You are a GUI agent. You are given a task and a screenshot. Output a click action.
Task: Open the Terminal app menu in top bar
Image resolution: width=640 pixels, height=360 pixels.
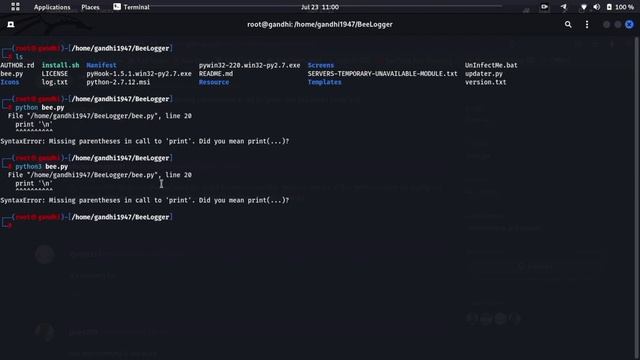tap(131, 7)
